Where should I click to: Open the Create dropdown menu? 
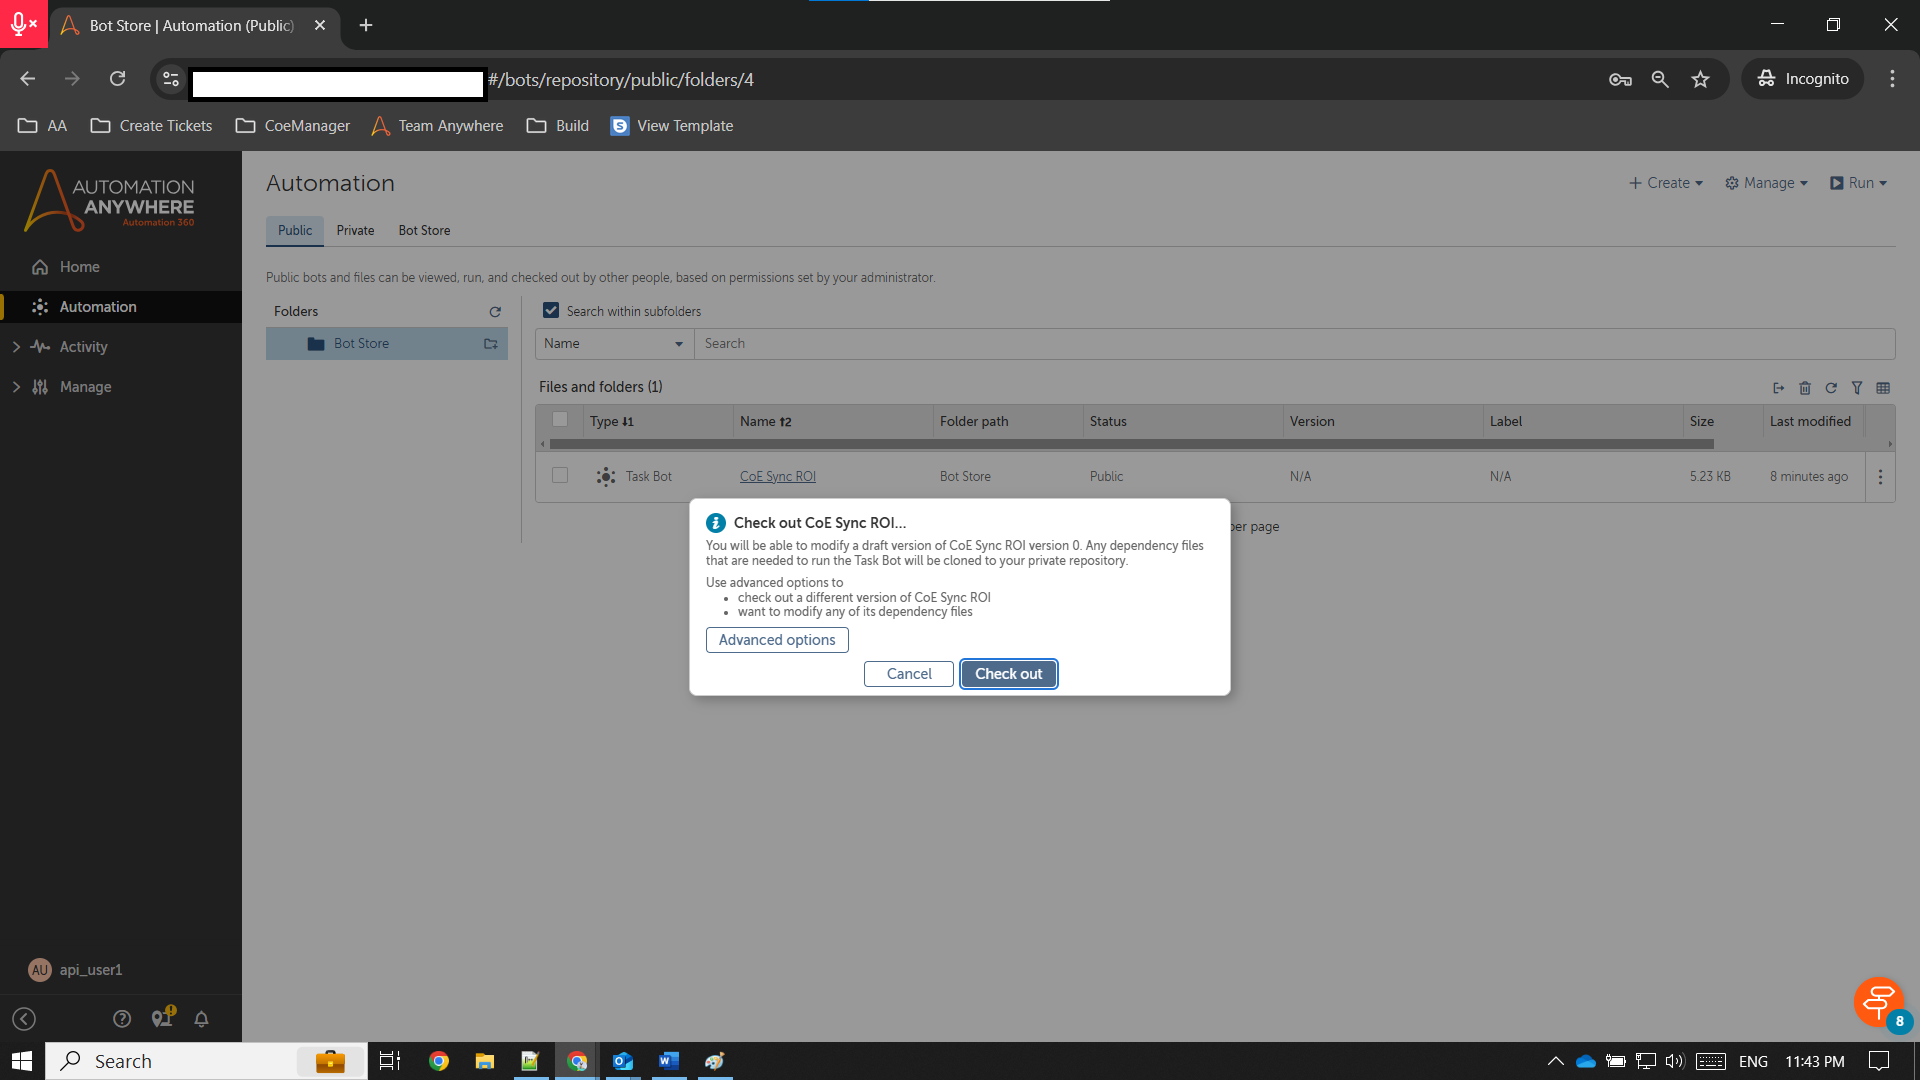point(1666,183)
